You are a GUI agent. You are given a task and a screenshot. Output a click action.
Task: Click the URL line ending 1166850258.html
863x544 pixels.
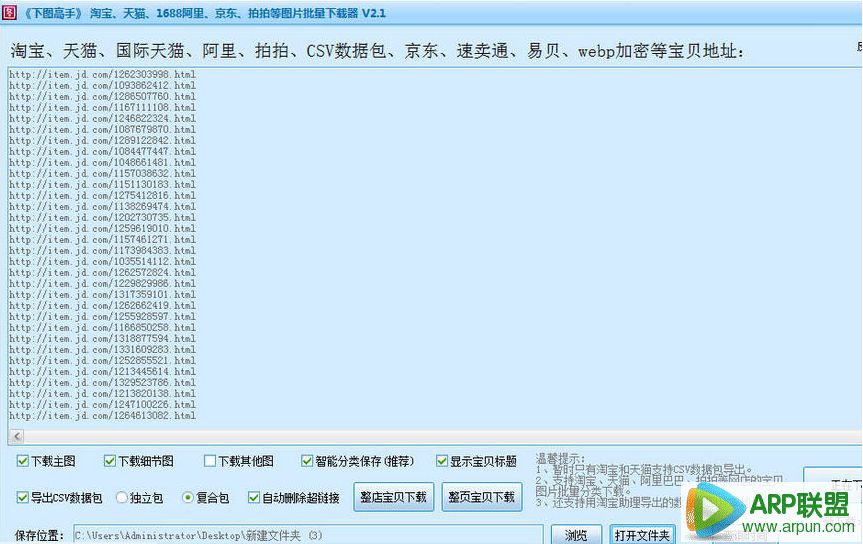(102, 328)
